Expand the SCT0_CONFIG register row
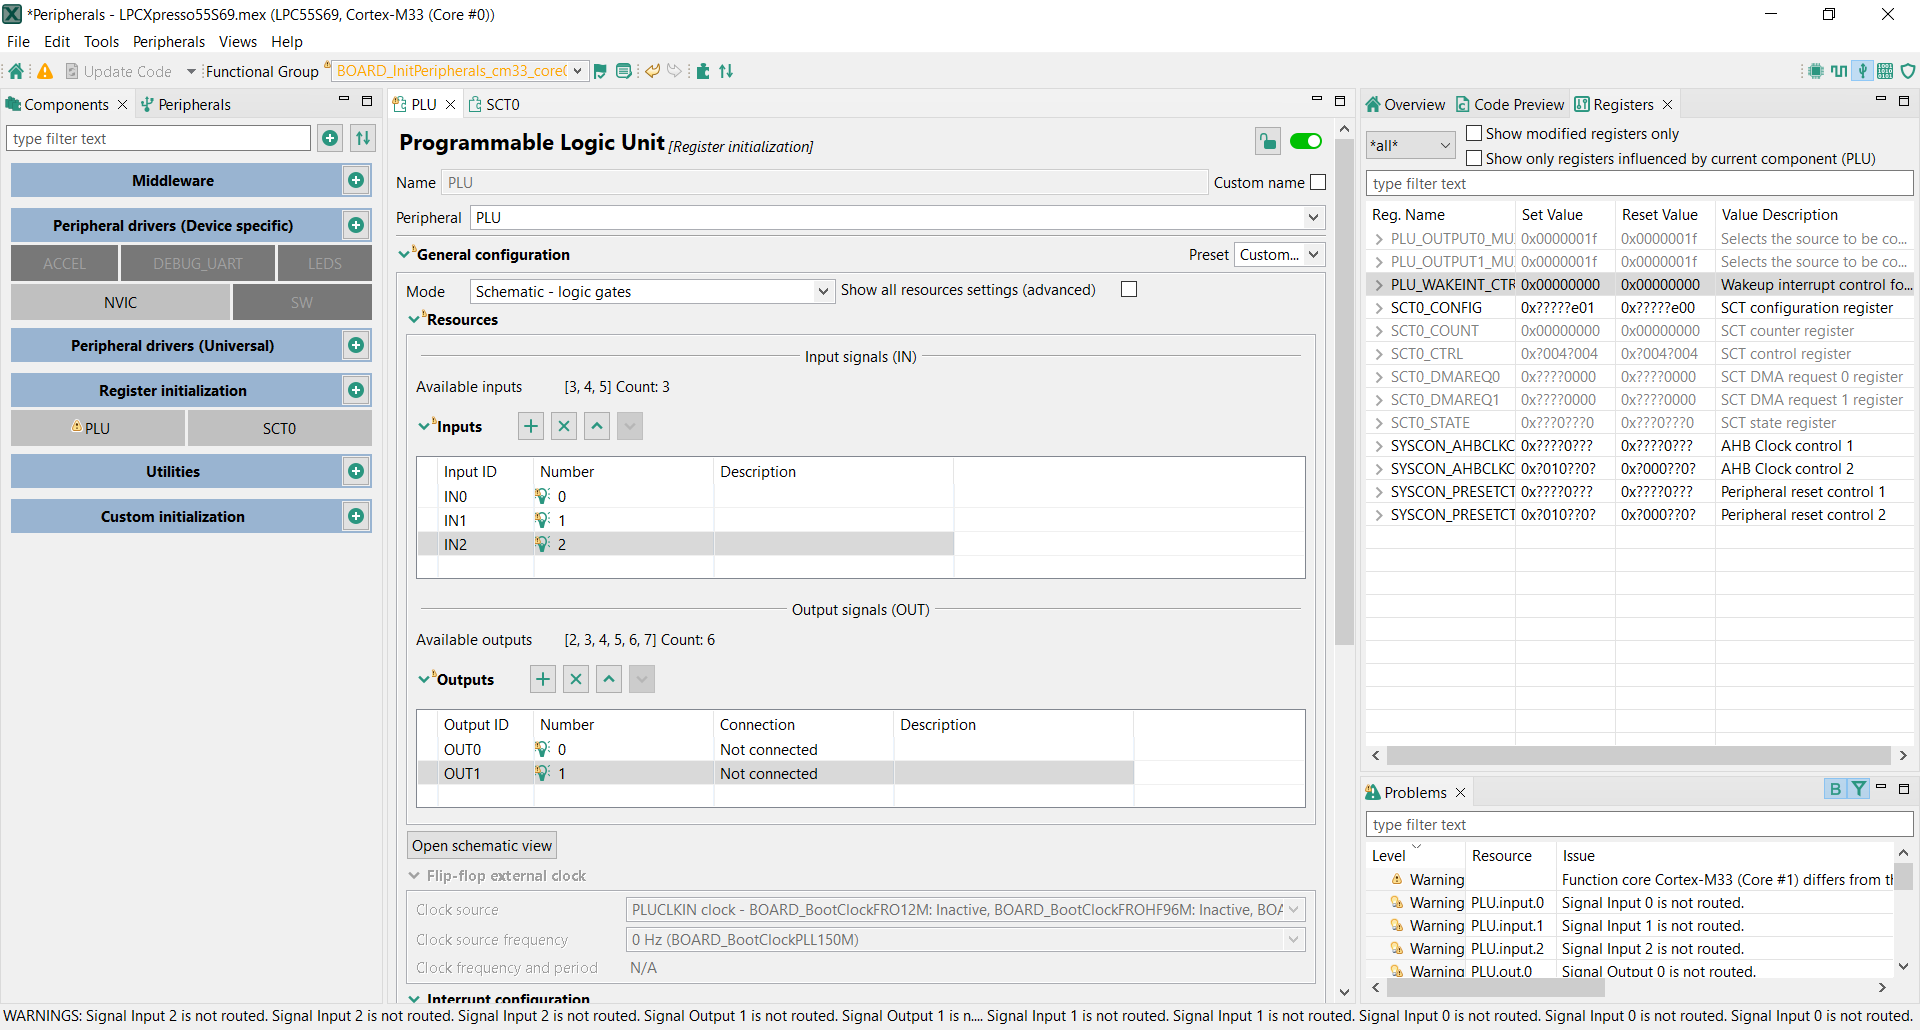The width and height of the screenshot is (1920, 1030). [1379, 308]
